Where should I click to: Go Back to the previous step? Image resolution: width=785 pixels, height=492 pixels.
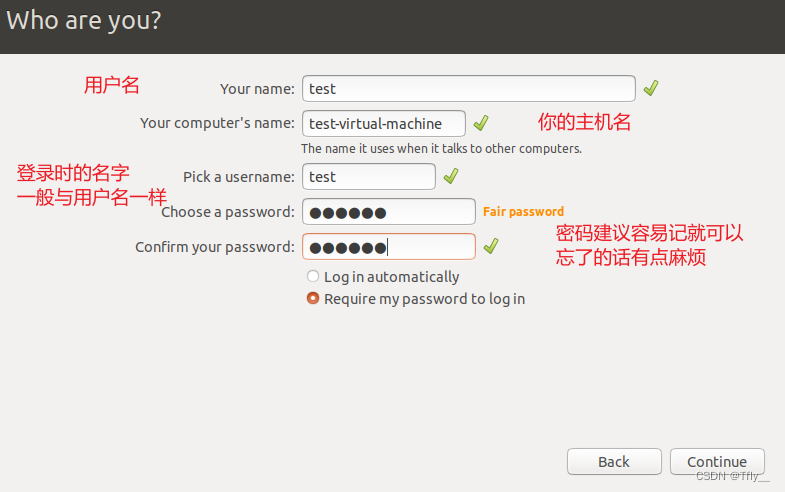614,461
